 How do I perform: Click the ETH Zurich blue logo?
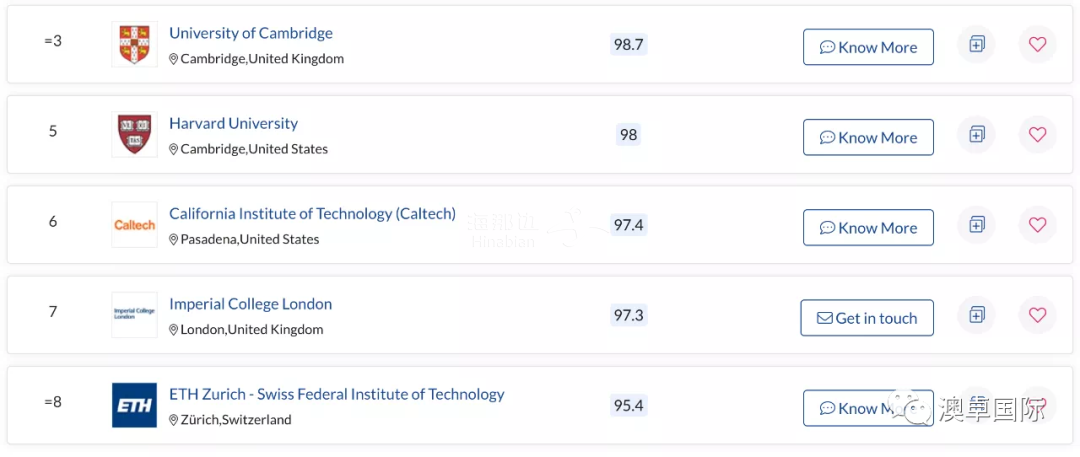pyautogui.click(x=134, y=406)
